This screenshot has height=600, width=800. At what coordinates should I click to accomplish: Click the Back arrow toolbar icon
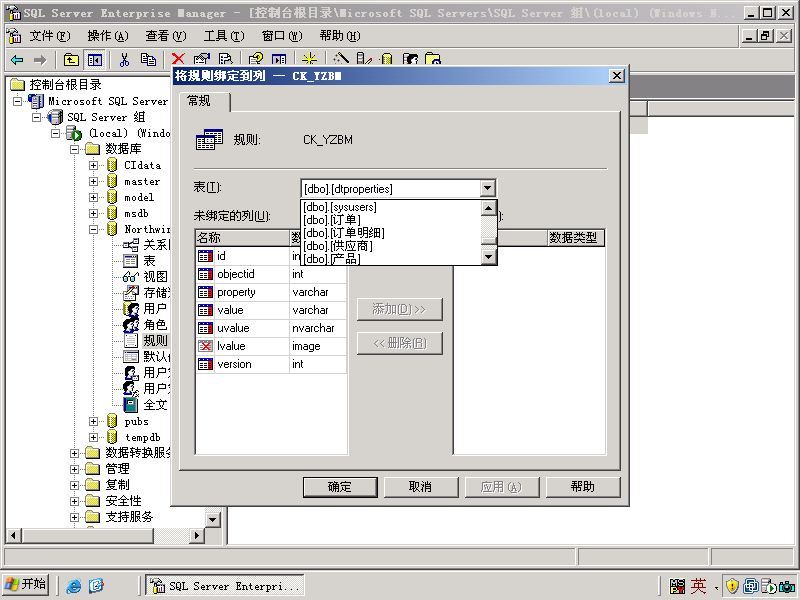tap(17, 60)
